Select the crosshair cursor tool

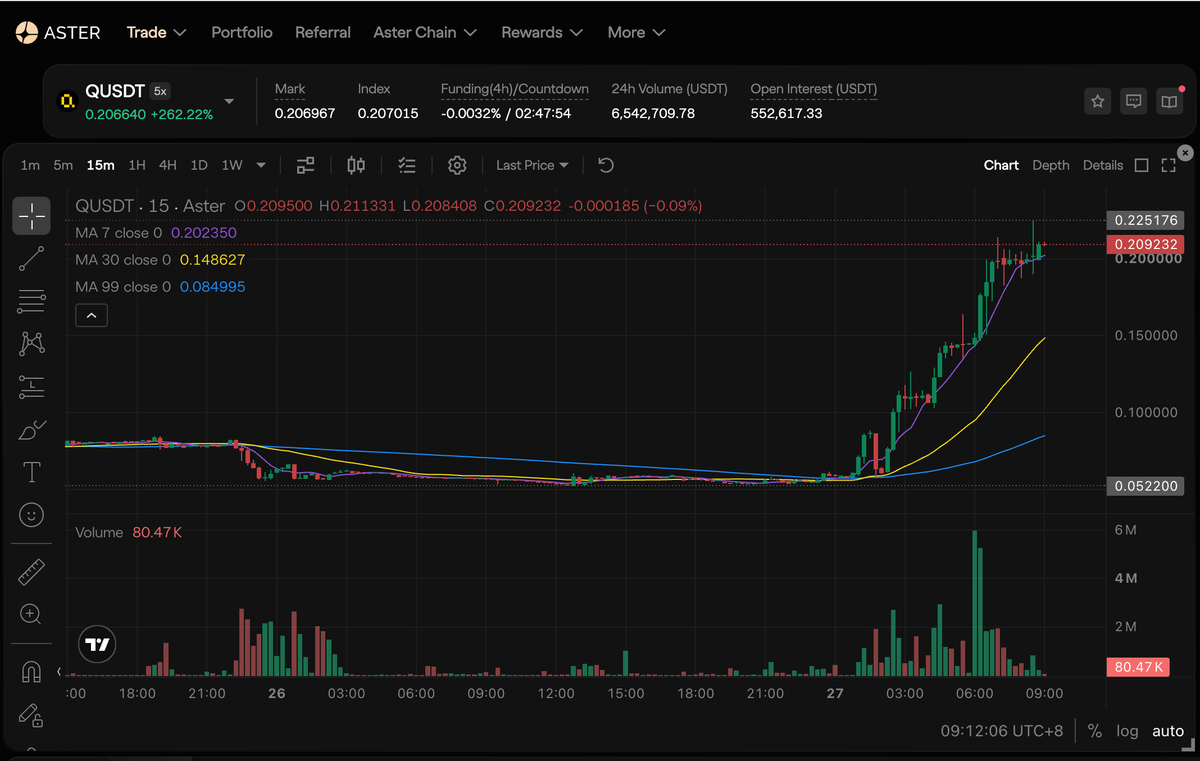[31, 215]
